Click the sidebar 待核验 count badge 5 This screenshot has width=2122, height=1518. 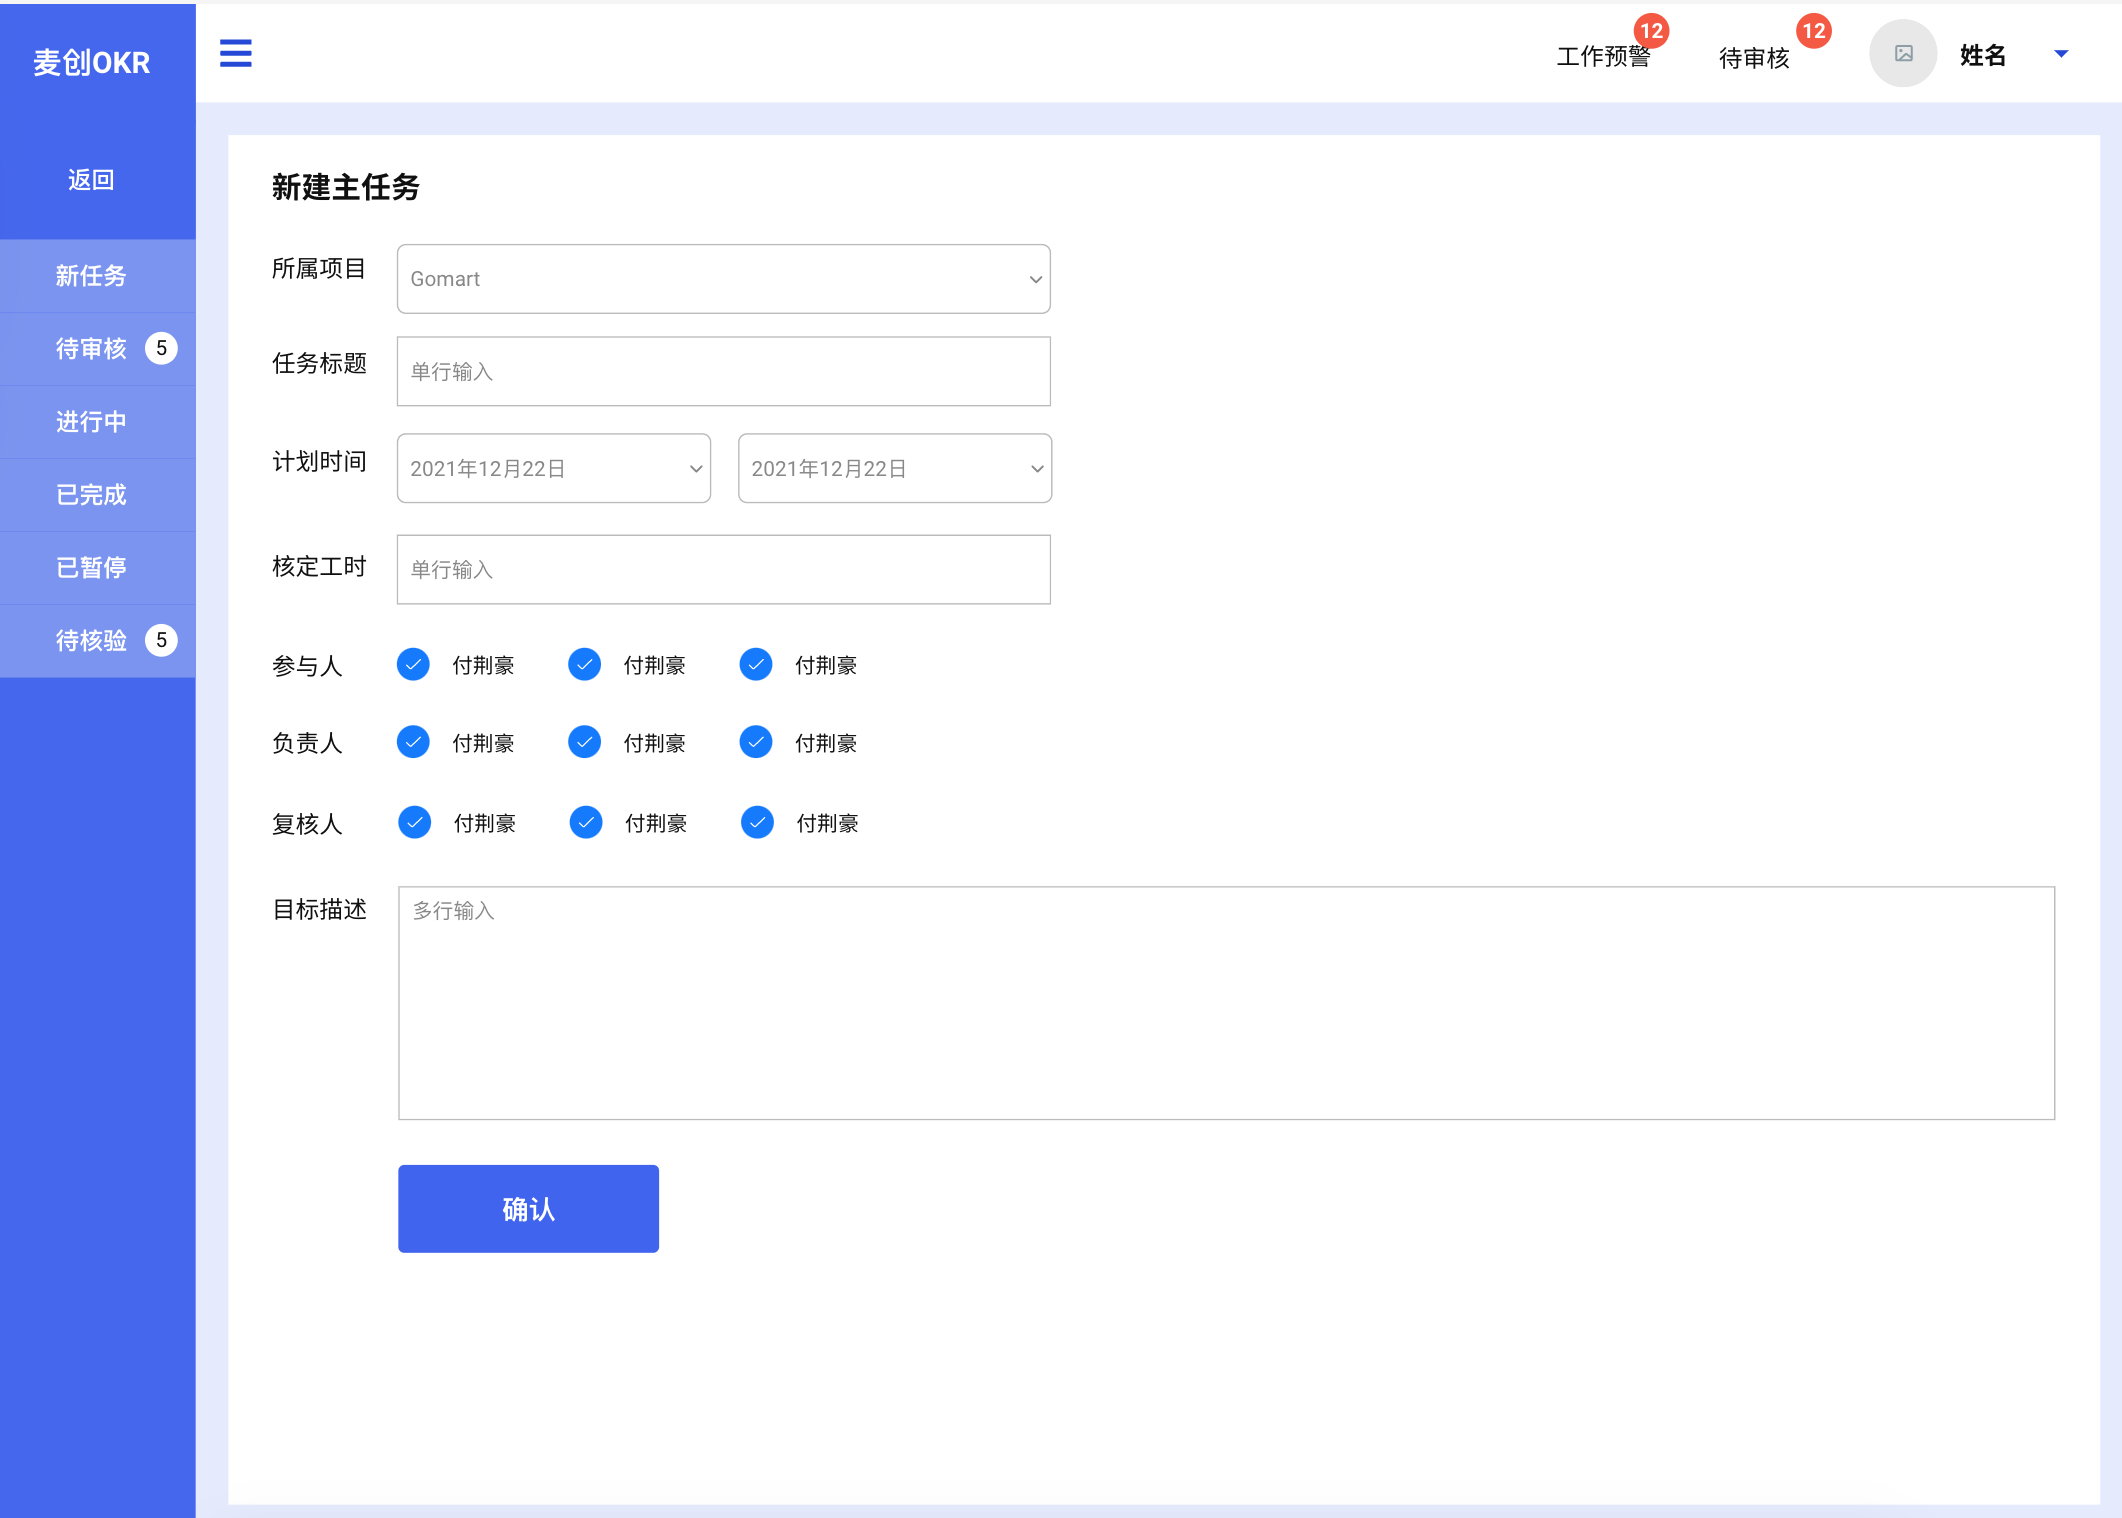pyautogui.click(x=161, y=640)
